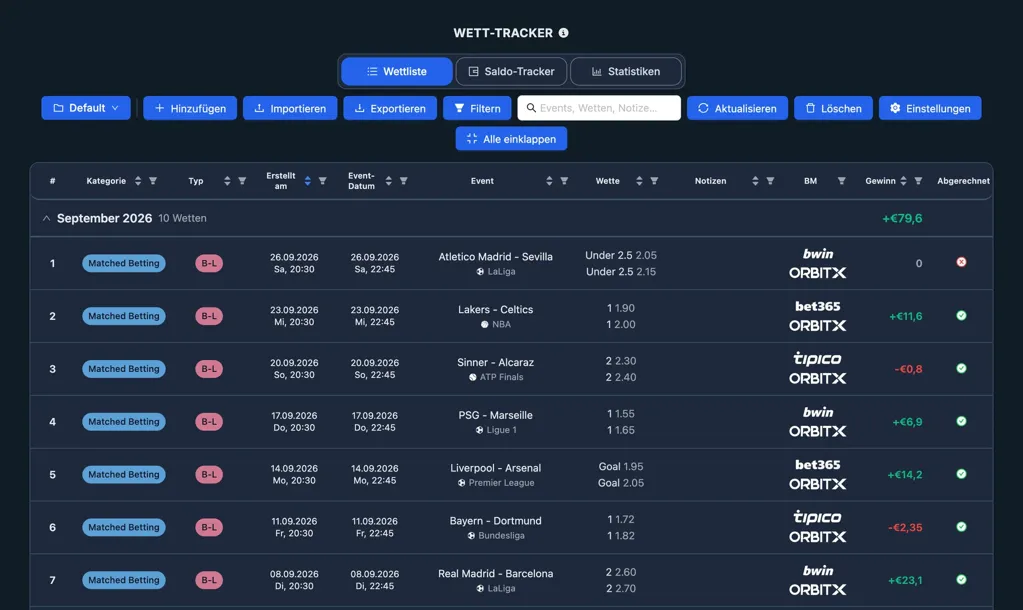Click the 10 Wetten count label
Image resolution: width=1023 pixels, height=610 pixels.
pos(182,219)
